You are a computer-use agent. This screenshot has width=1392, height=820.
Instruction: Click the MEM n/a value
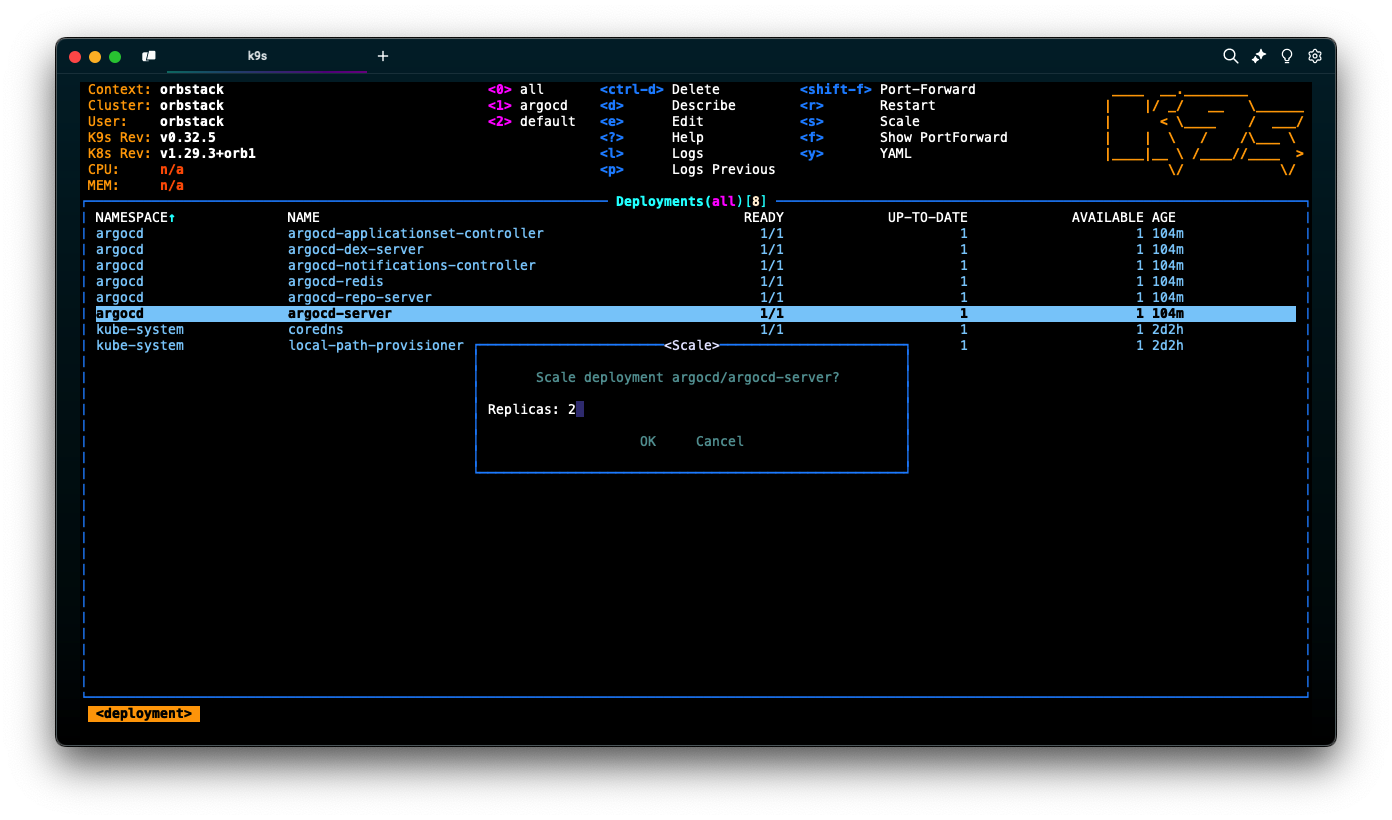172,185
